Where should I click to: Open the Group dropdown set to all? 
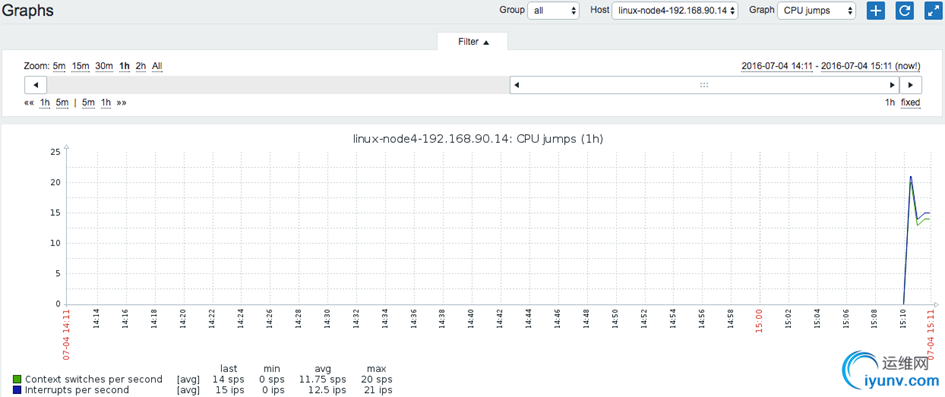553,11
